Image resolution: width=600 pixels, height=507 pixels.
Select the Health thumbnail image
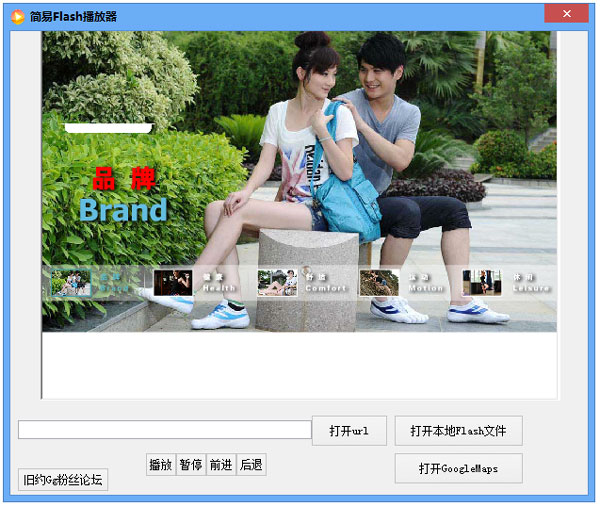coord(173,283)
